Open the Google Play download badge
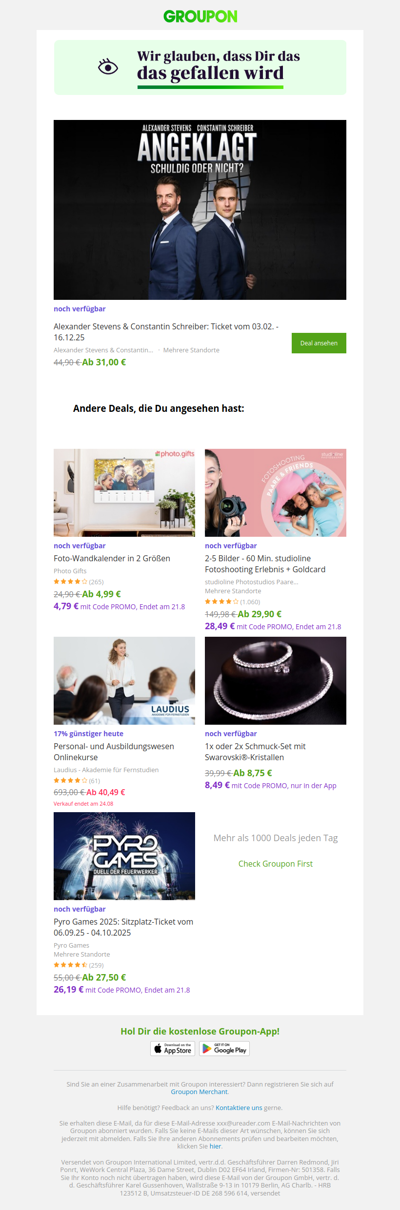400x1210 pixels. tap(225, 1048)
